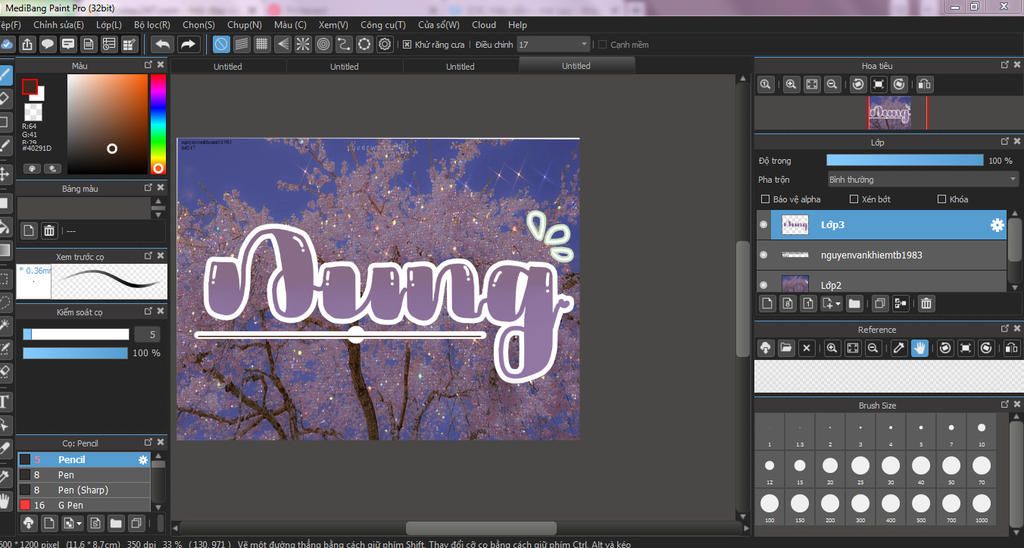Flip the navigator view horizontally
This screenshot has width=1024, height=548.
(924, 84)
